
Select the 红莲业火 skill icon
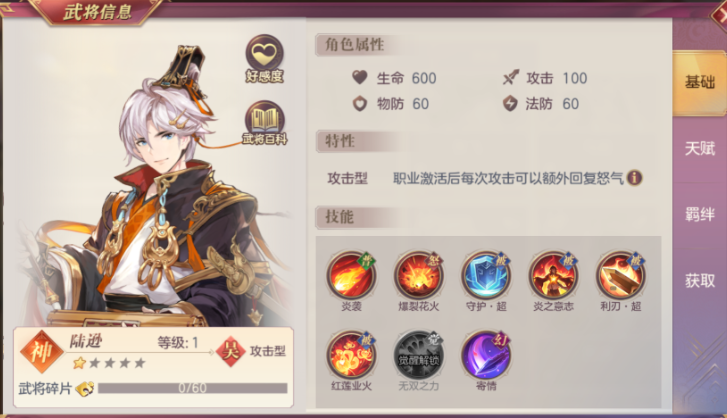(x=351, y=355)
